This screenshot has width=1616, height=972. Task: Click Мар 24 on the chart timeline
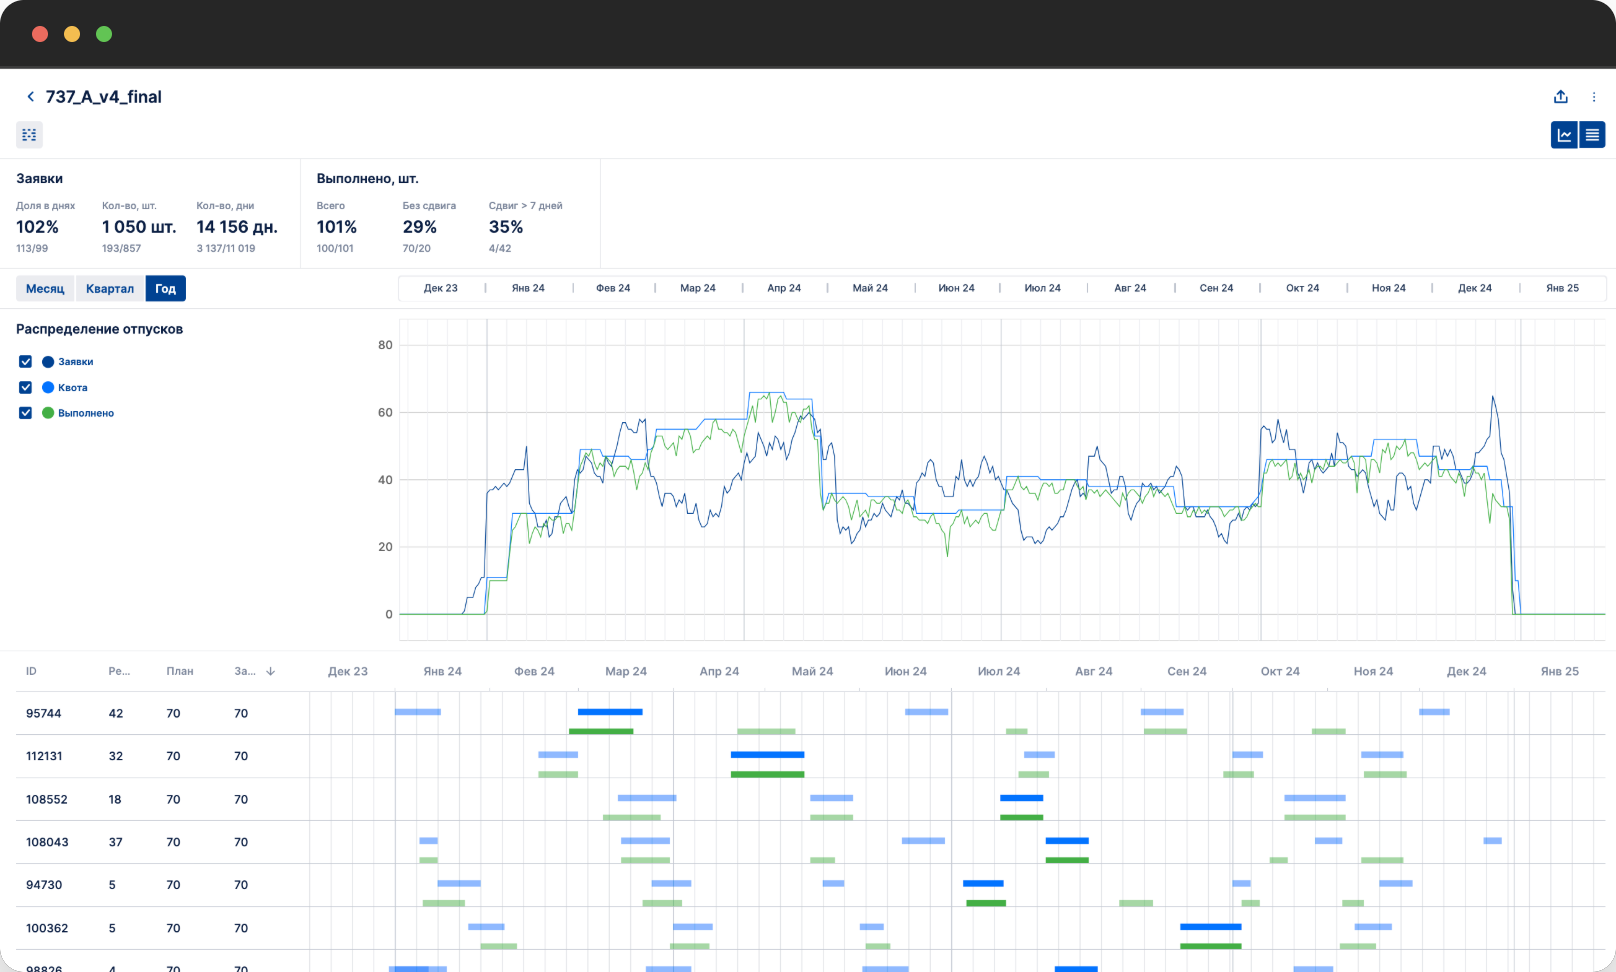pos(698,288)
